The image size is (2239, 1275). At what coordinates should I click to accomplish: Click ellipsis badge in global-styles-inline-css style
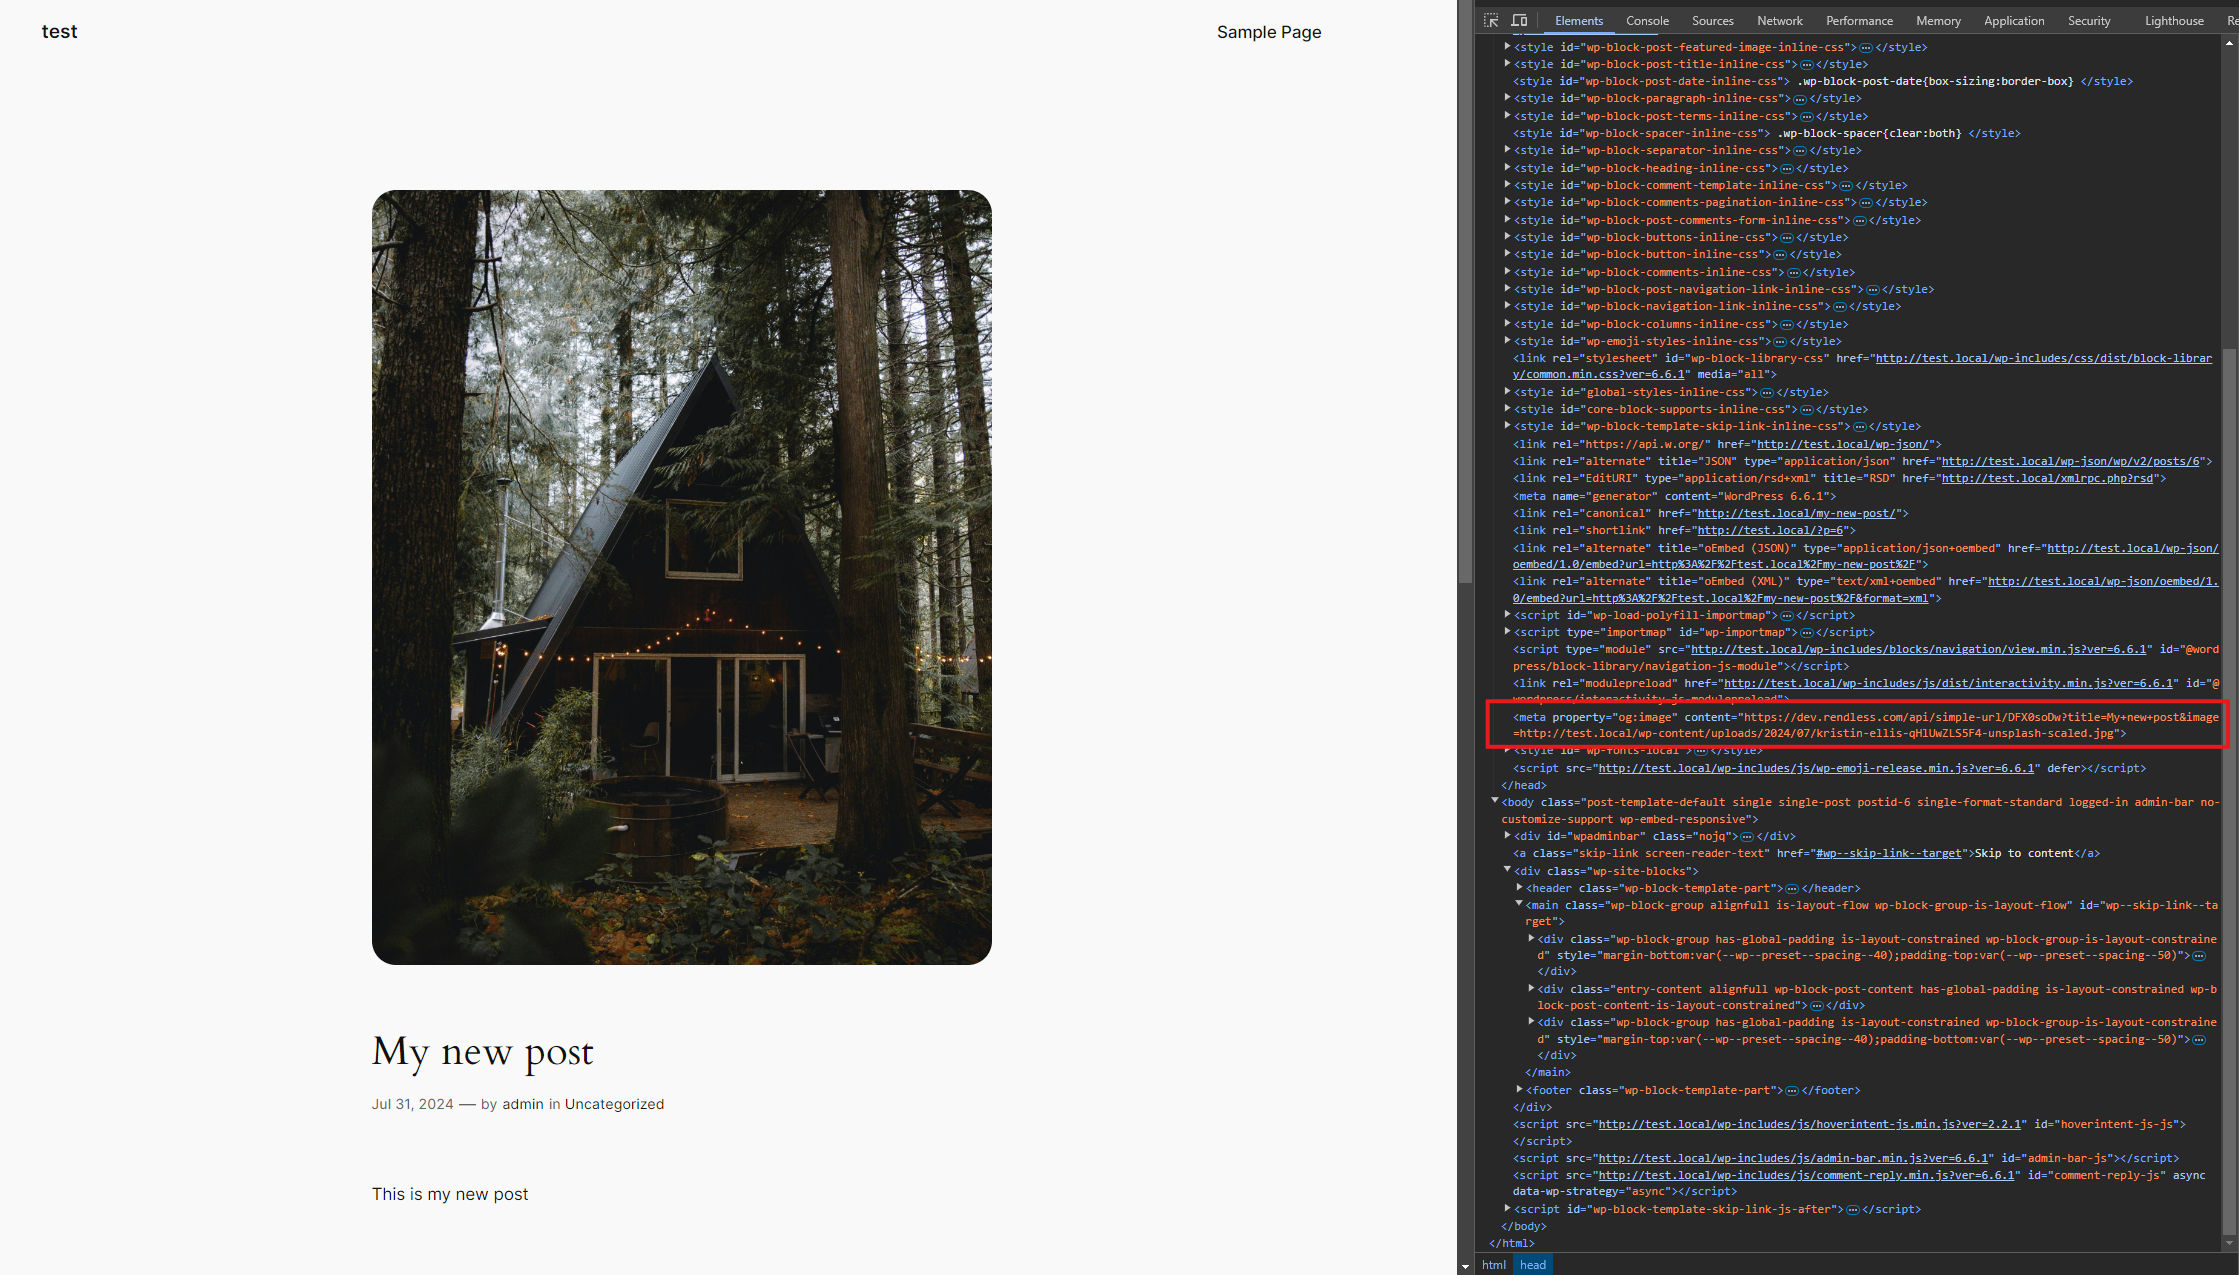1766,392
